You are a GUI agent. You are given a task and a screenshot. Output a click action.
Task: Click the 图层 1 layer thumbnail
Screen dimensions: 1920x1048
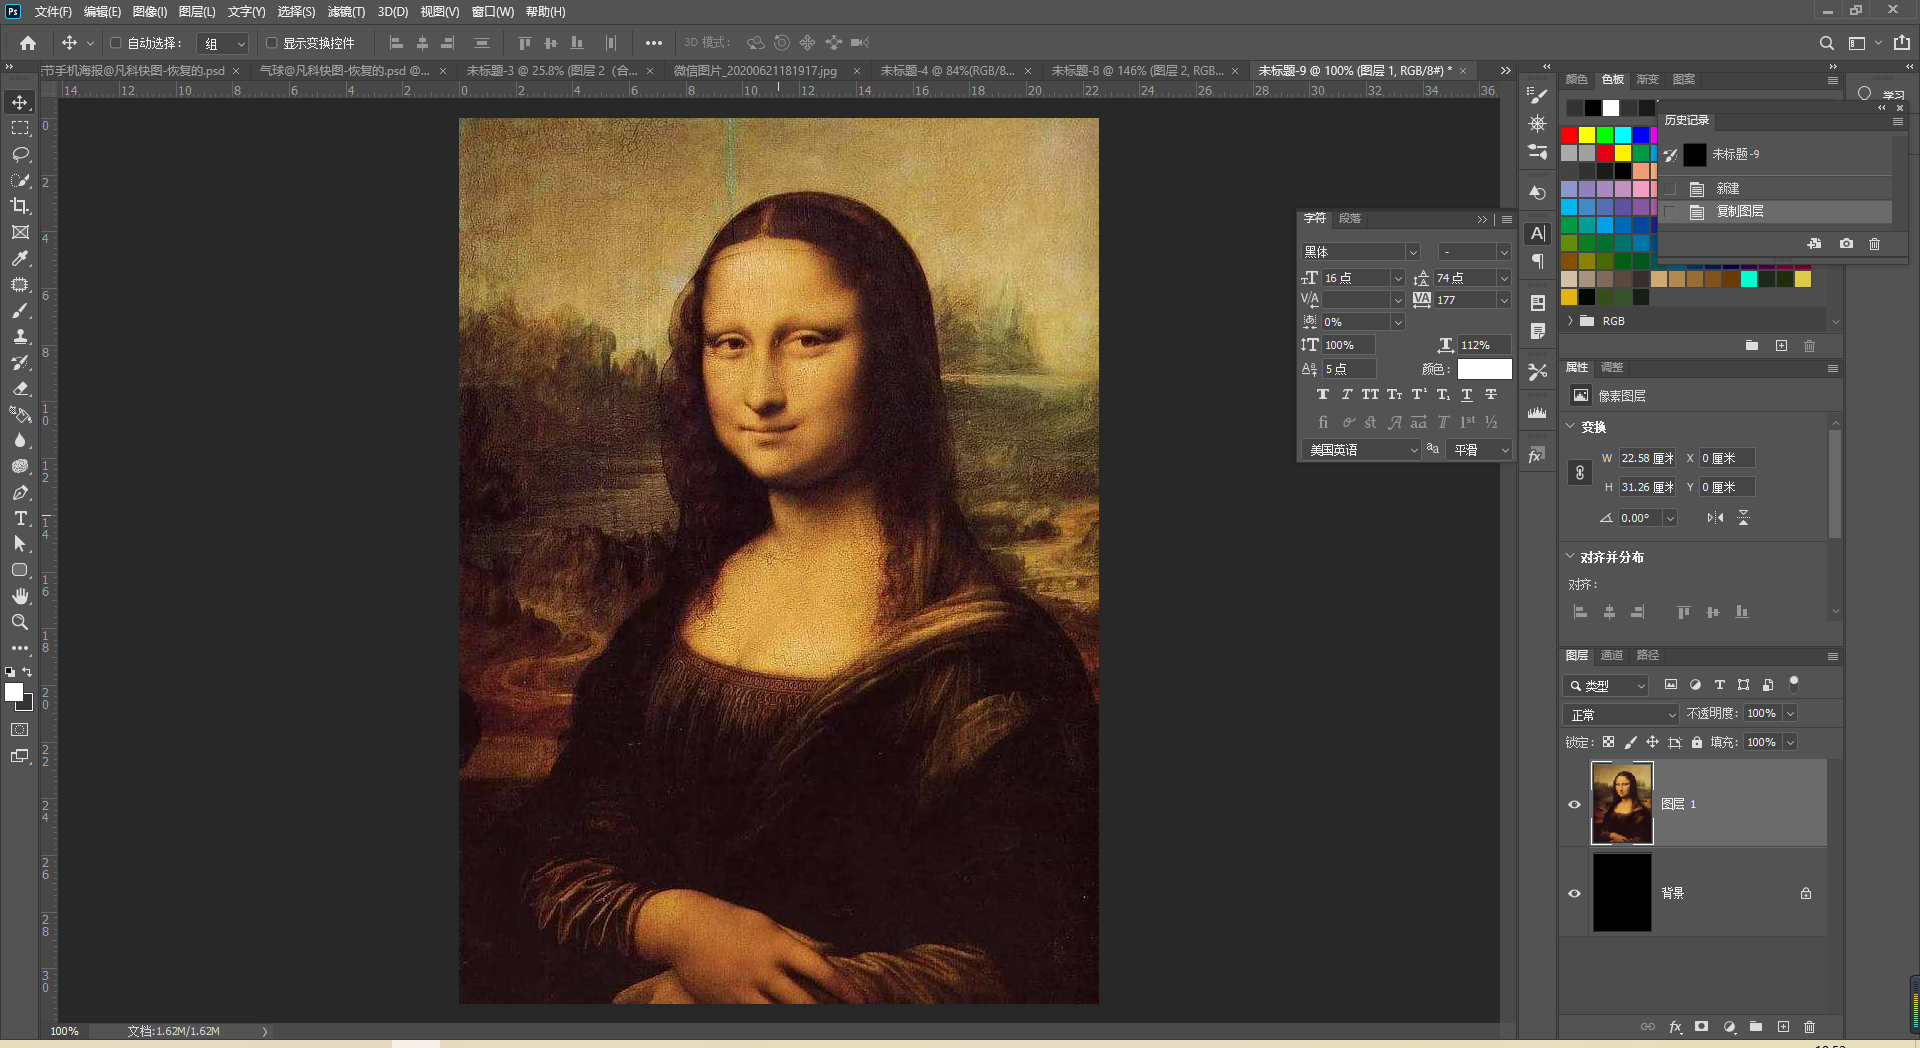point(1622,804)
